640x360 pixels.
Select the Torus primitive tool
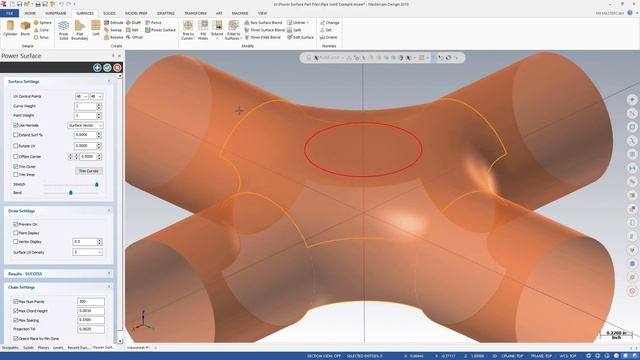(41, 38)
